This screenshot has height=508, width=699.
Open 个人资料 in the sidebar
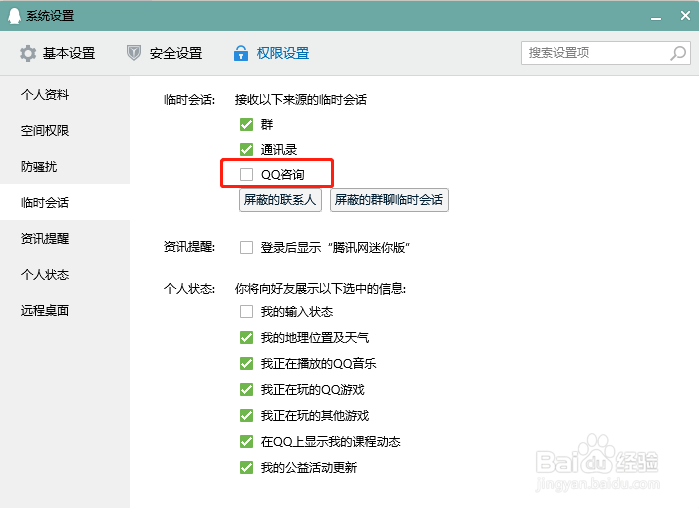click(x=65, y=94)
